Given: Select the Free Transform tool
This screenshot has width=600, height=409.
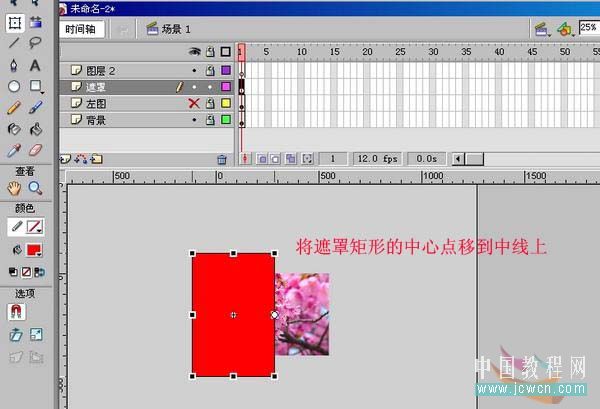Looking at the screenshot, I should pyautogui.click(x=15, y=23).
